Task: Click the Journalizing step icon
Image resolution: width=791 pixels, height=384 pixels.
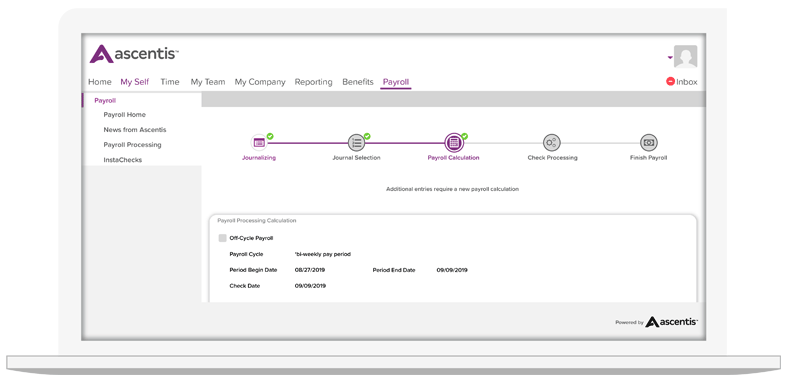Action: (259, 143)
